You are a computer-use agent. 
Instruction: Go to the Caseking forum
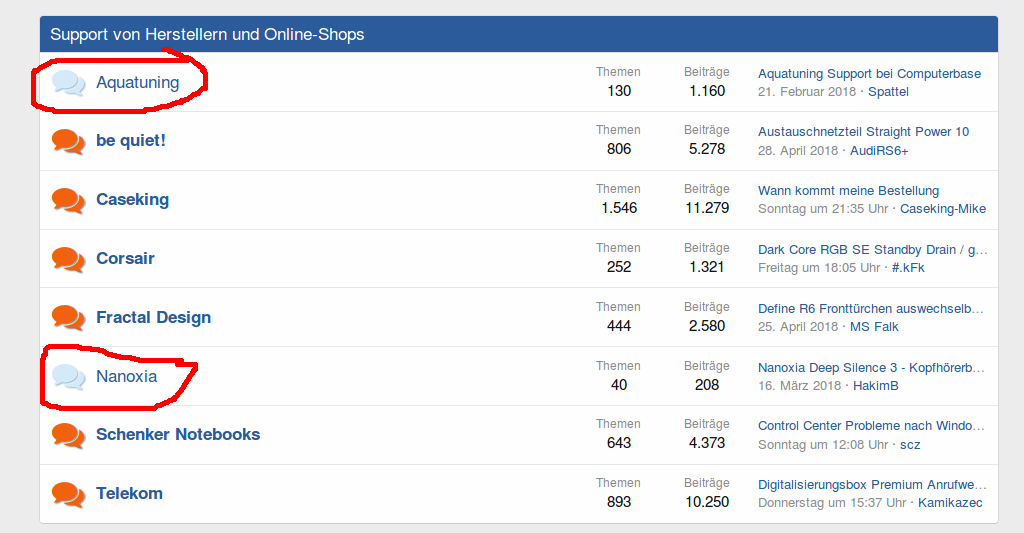[x=132, y=199]
